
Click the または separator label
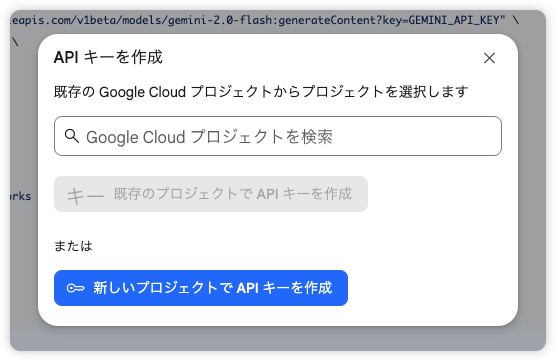pos(73,246)
